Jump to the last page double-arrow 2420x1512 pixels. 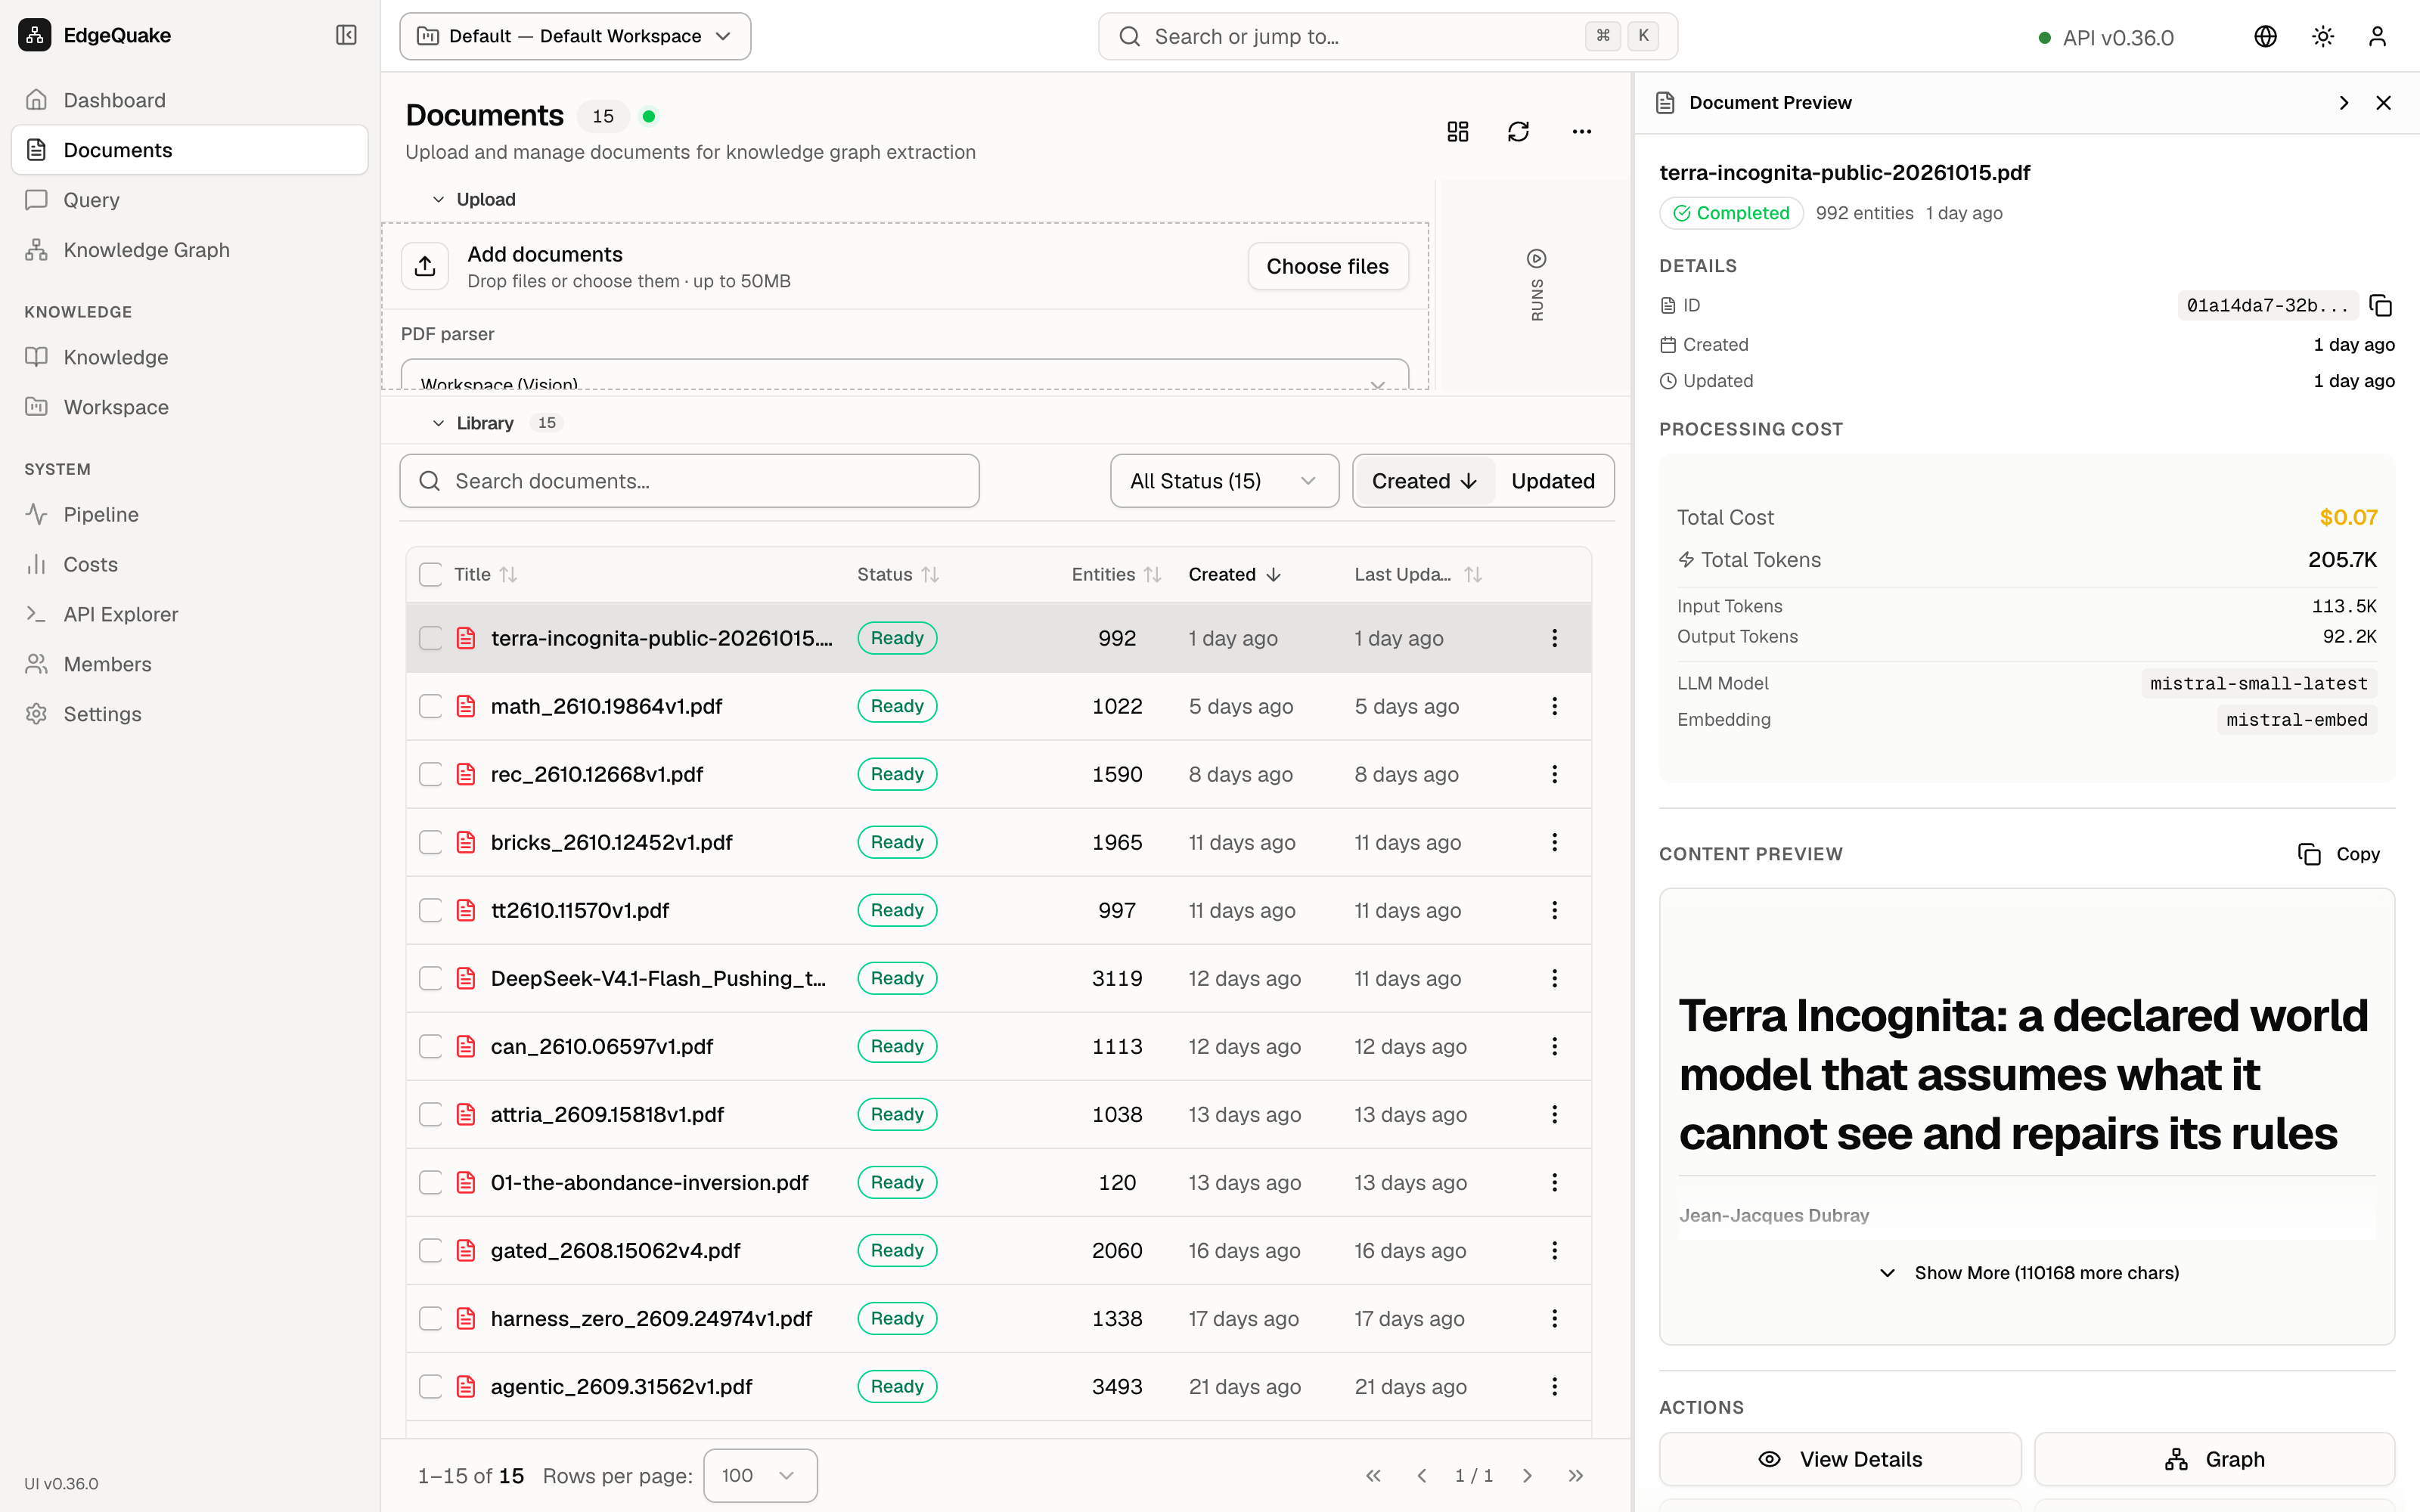pyautogui.click(x=1576, y=1476)
